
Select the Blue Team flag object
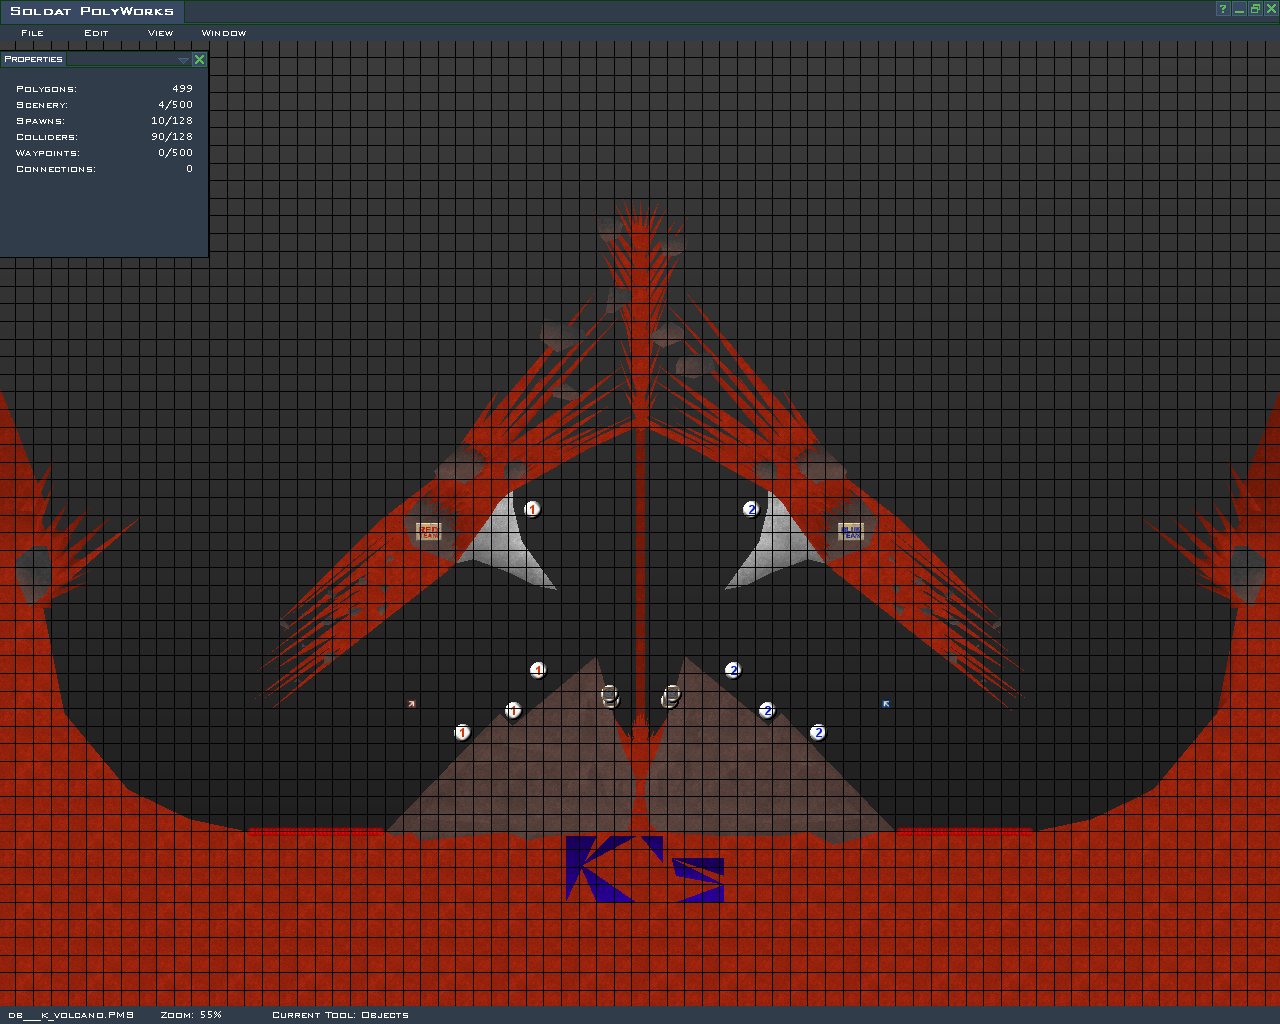[x=851, y=531]
